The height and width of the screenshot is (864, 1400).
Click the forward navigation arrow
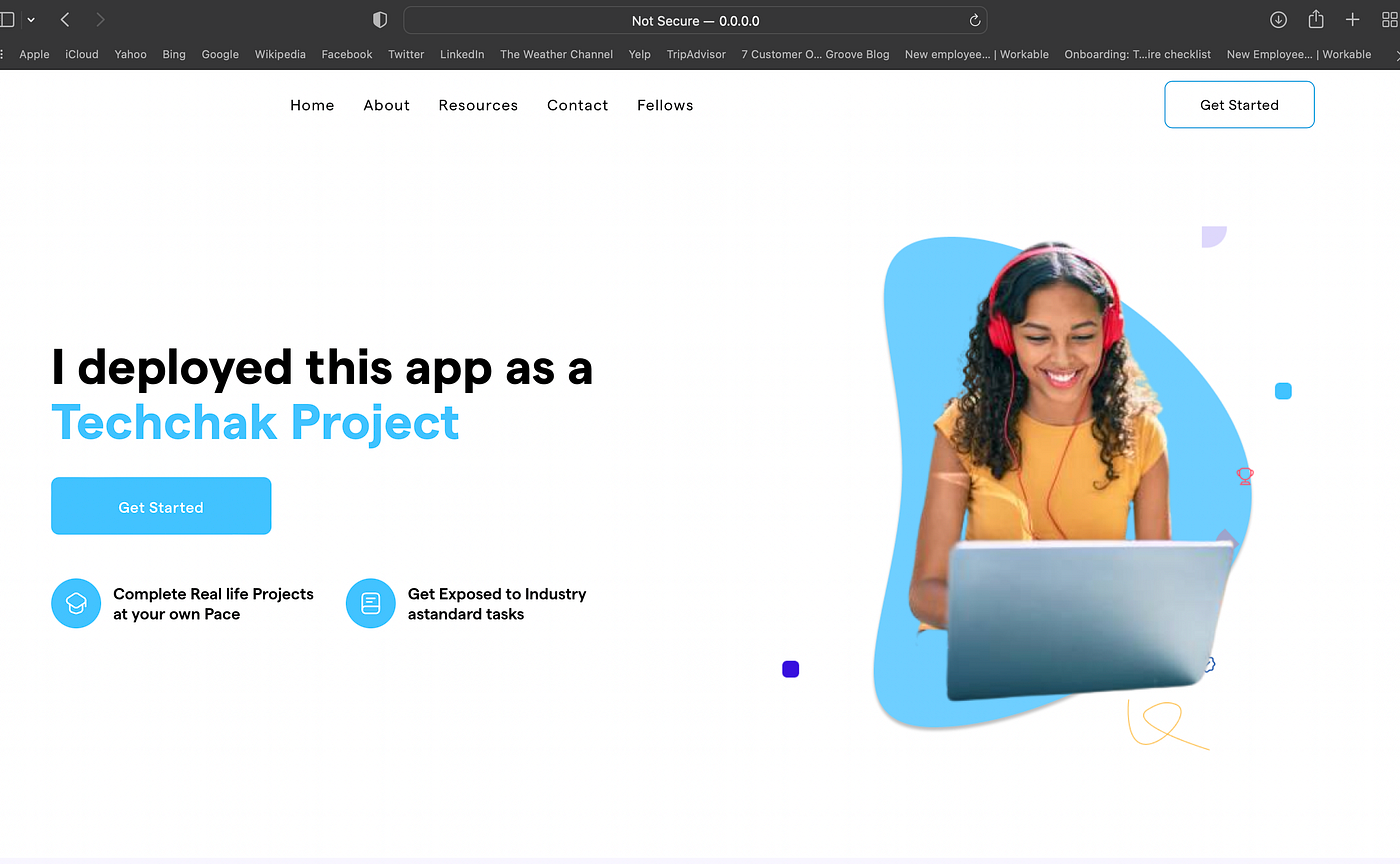tap(100, 20)
